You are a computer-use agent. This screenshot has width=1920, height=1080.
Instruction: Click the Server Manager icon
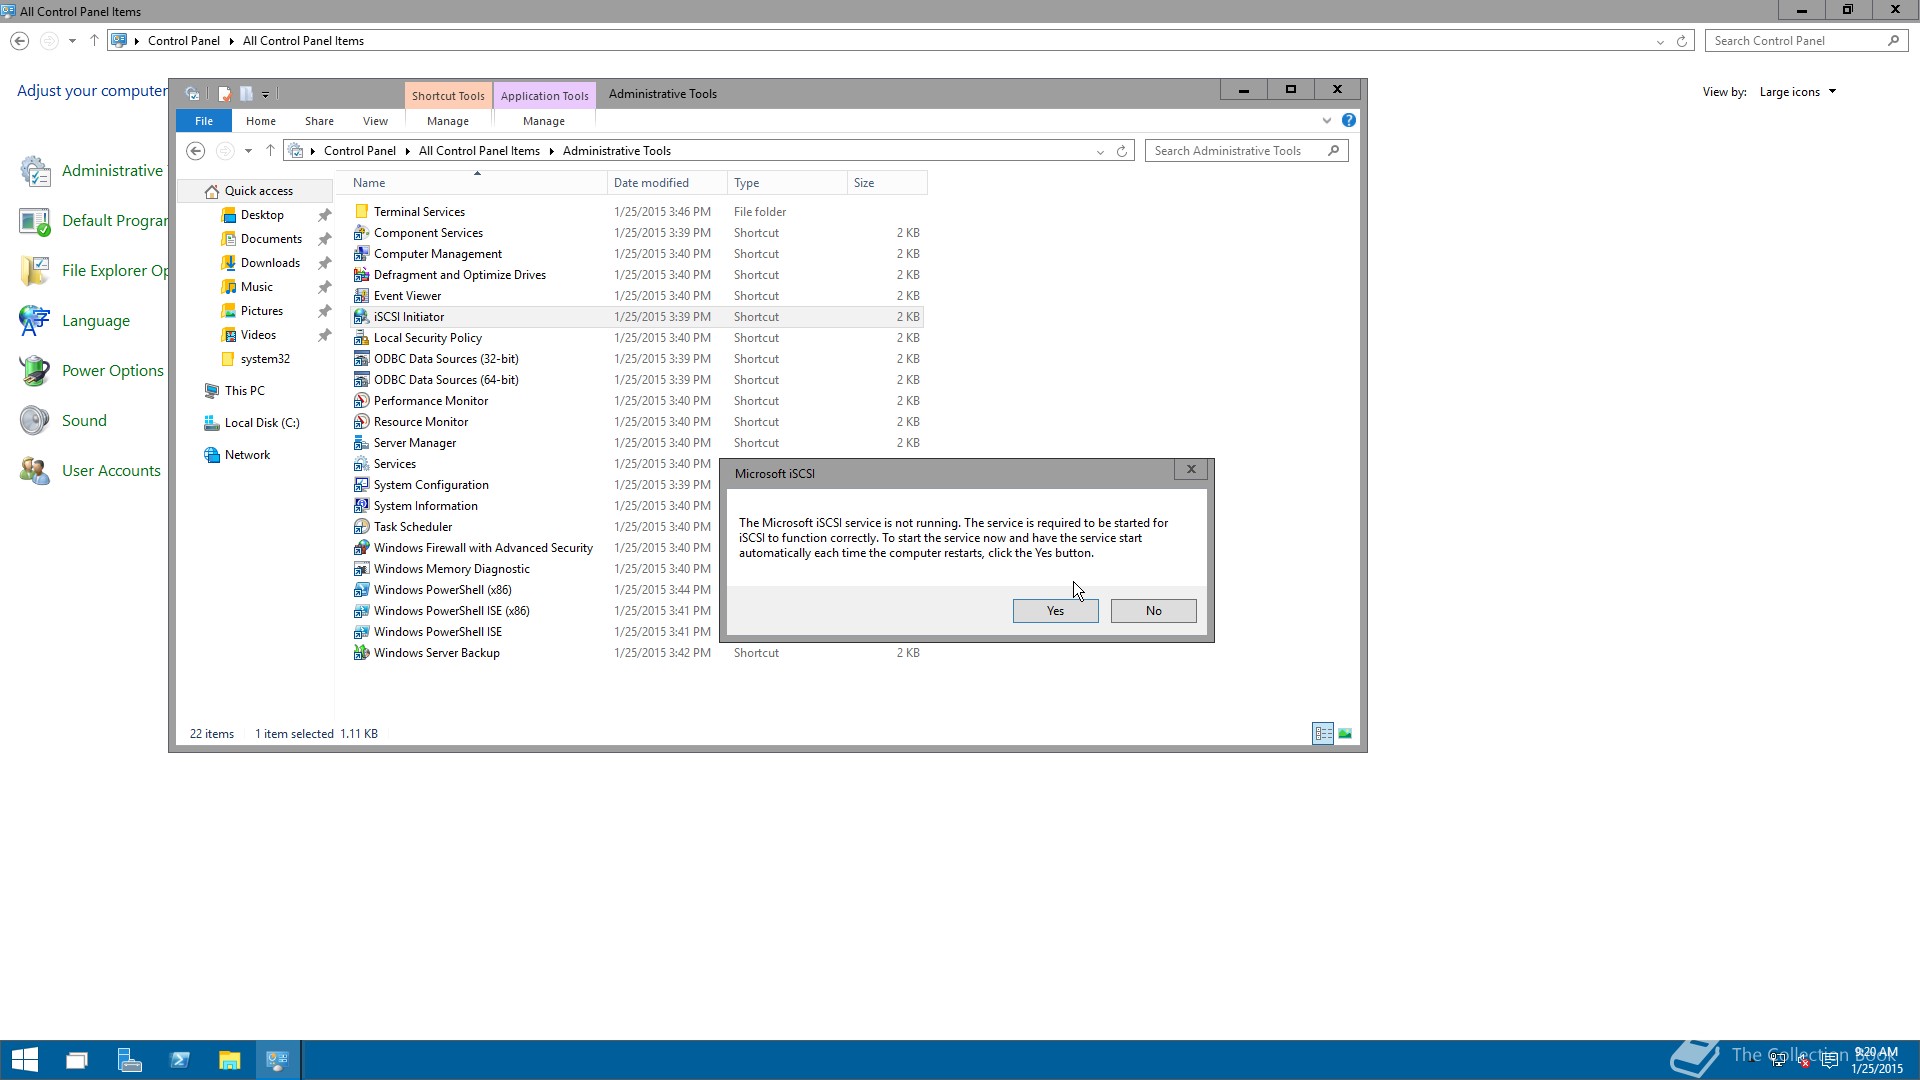[x=362, y=443]
